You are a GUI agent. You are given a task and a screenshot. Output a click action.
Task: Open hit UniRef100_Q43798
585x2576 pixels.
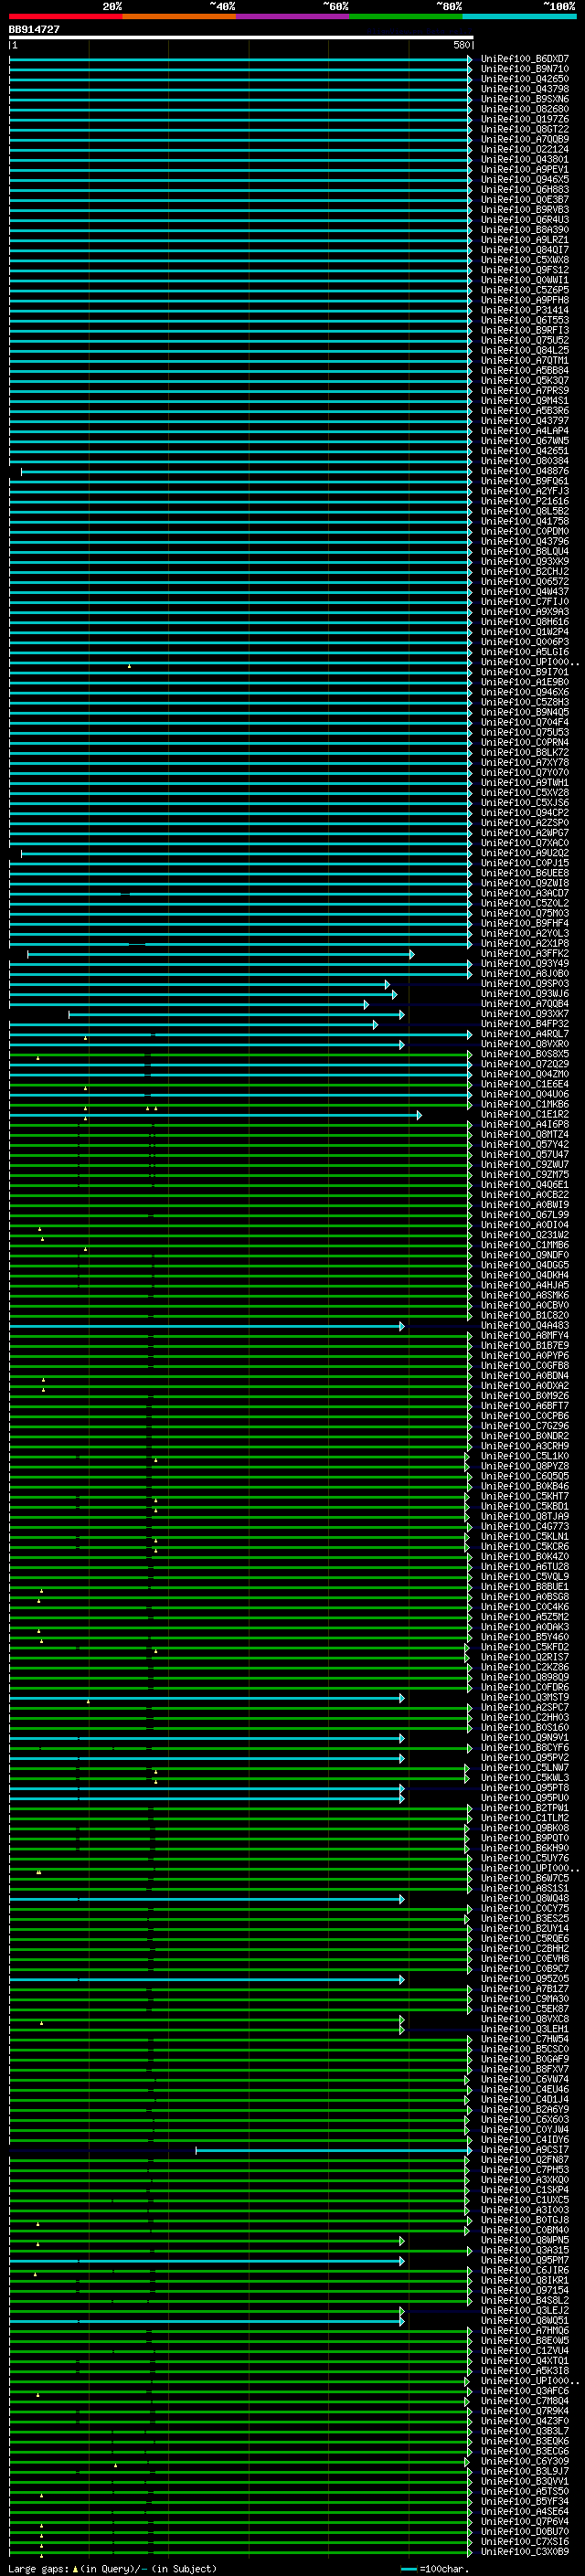tap(525, 89)
